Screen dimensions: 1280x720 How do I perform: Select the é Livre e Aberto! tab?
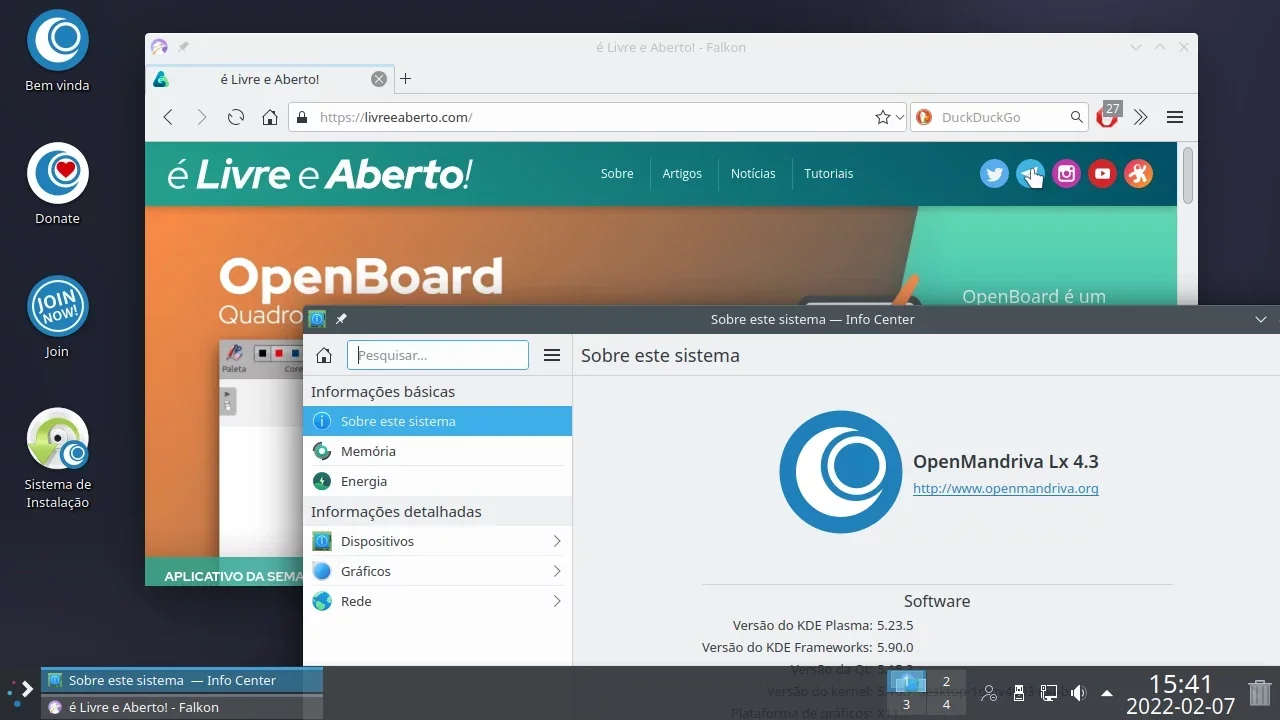pyautogui.click(x=269, y=79)
